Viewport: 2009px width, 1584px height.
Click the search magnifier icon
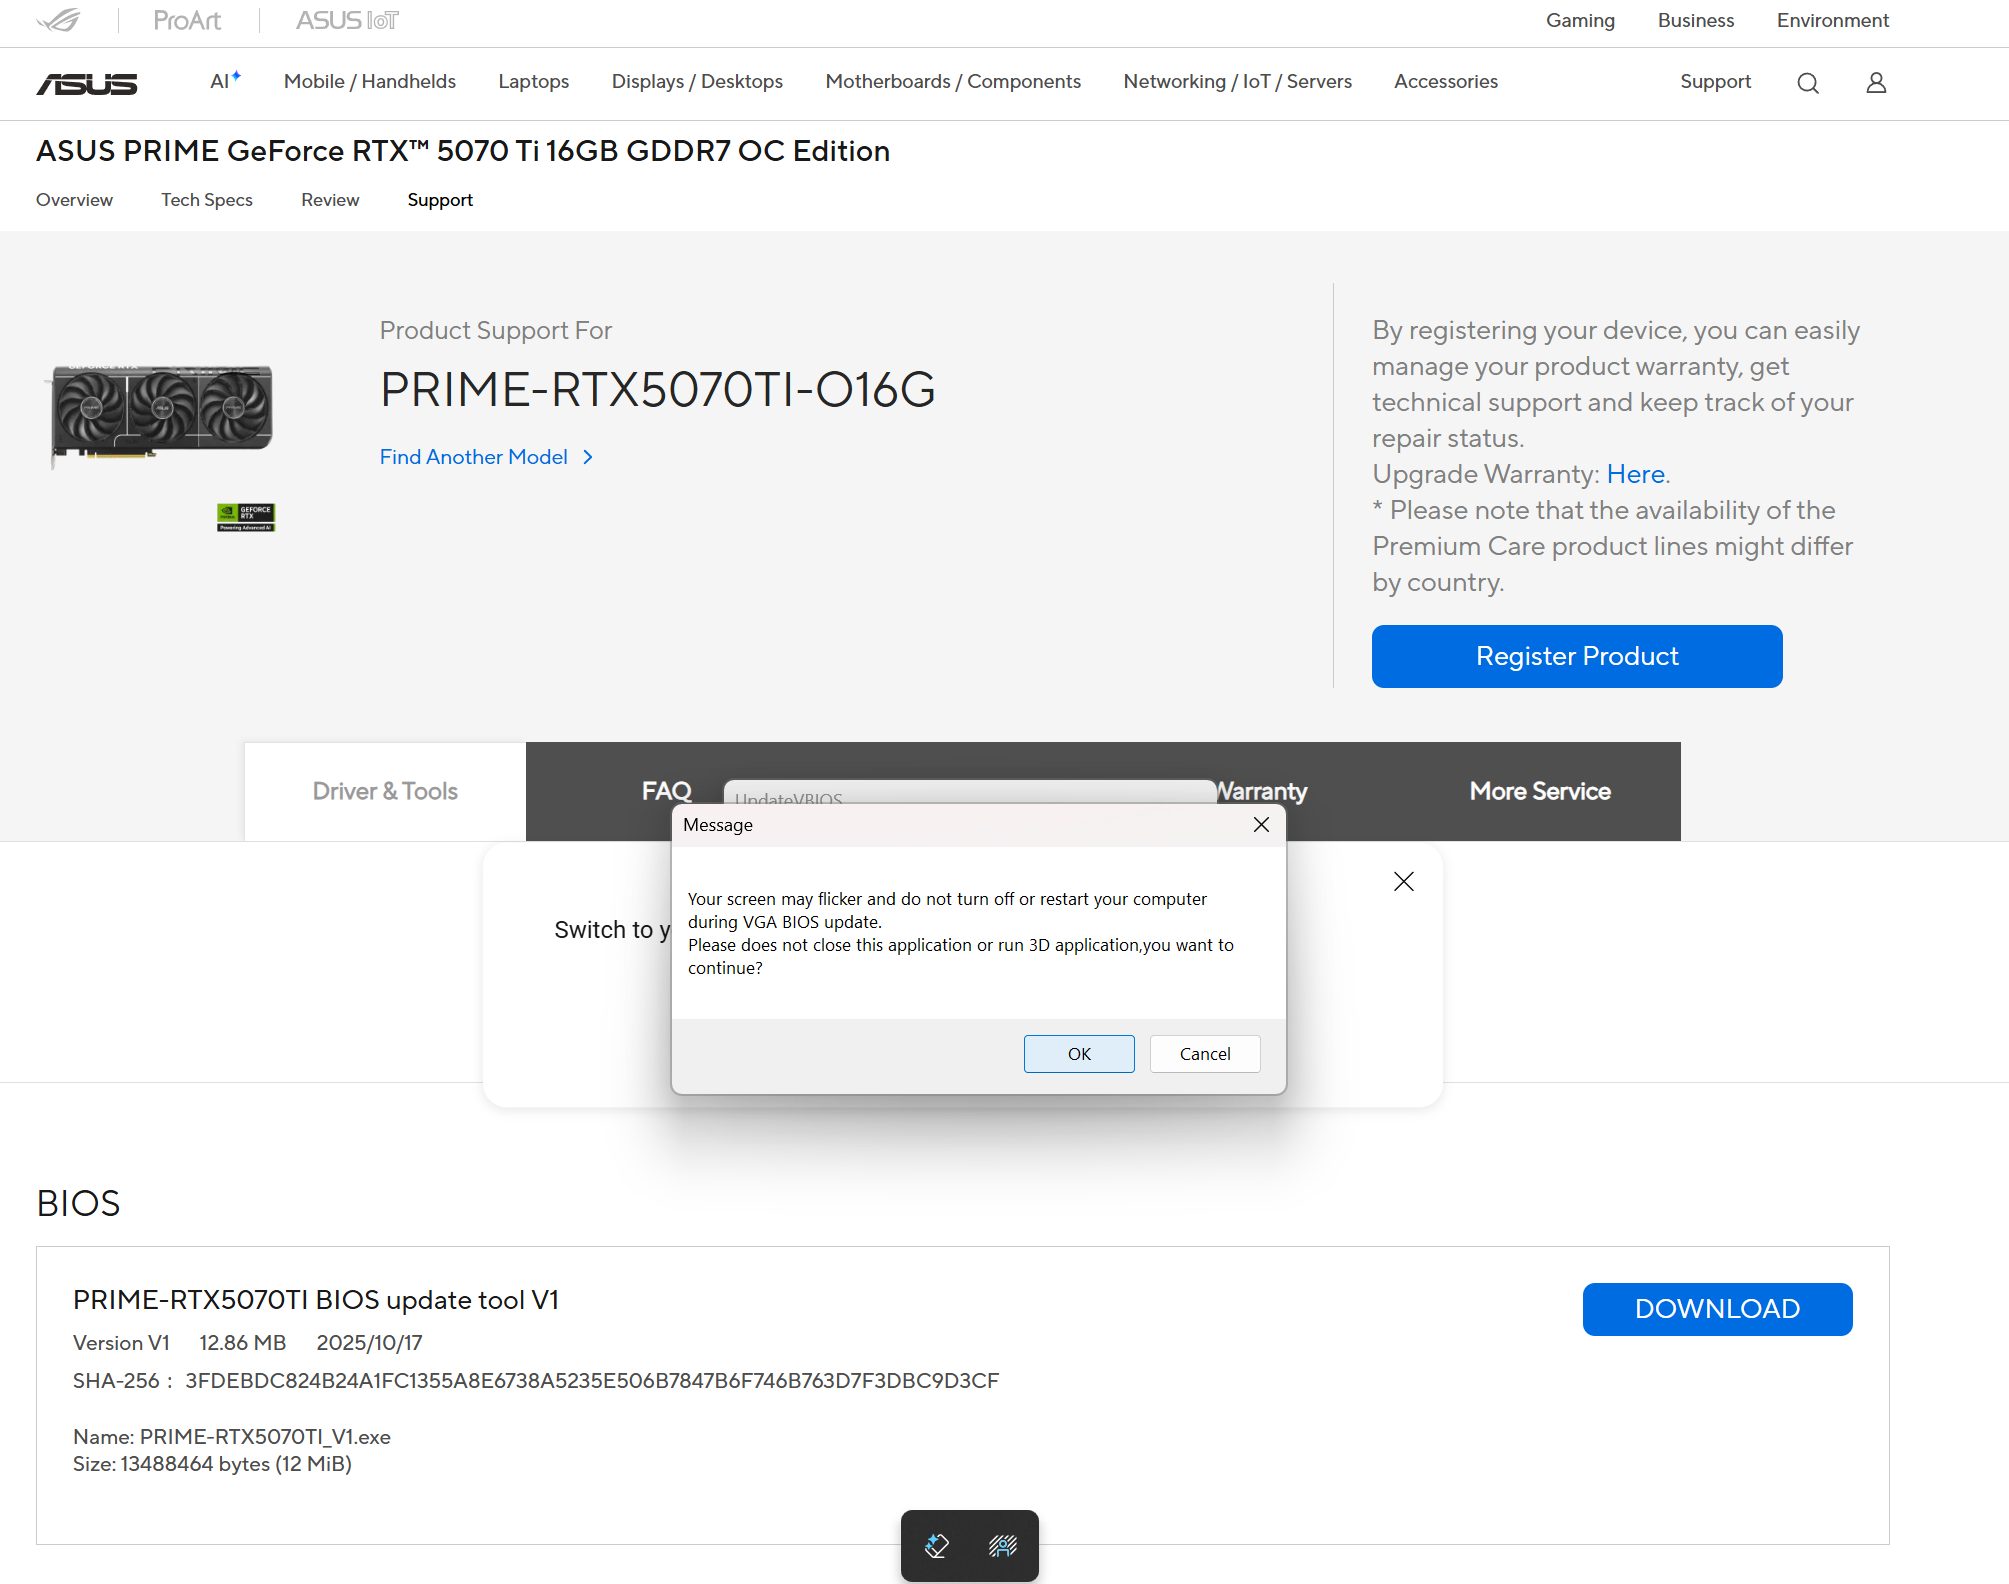tap(1807, 83)
